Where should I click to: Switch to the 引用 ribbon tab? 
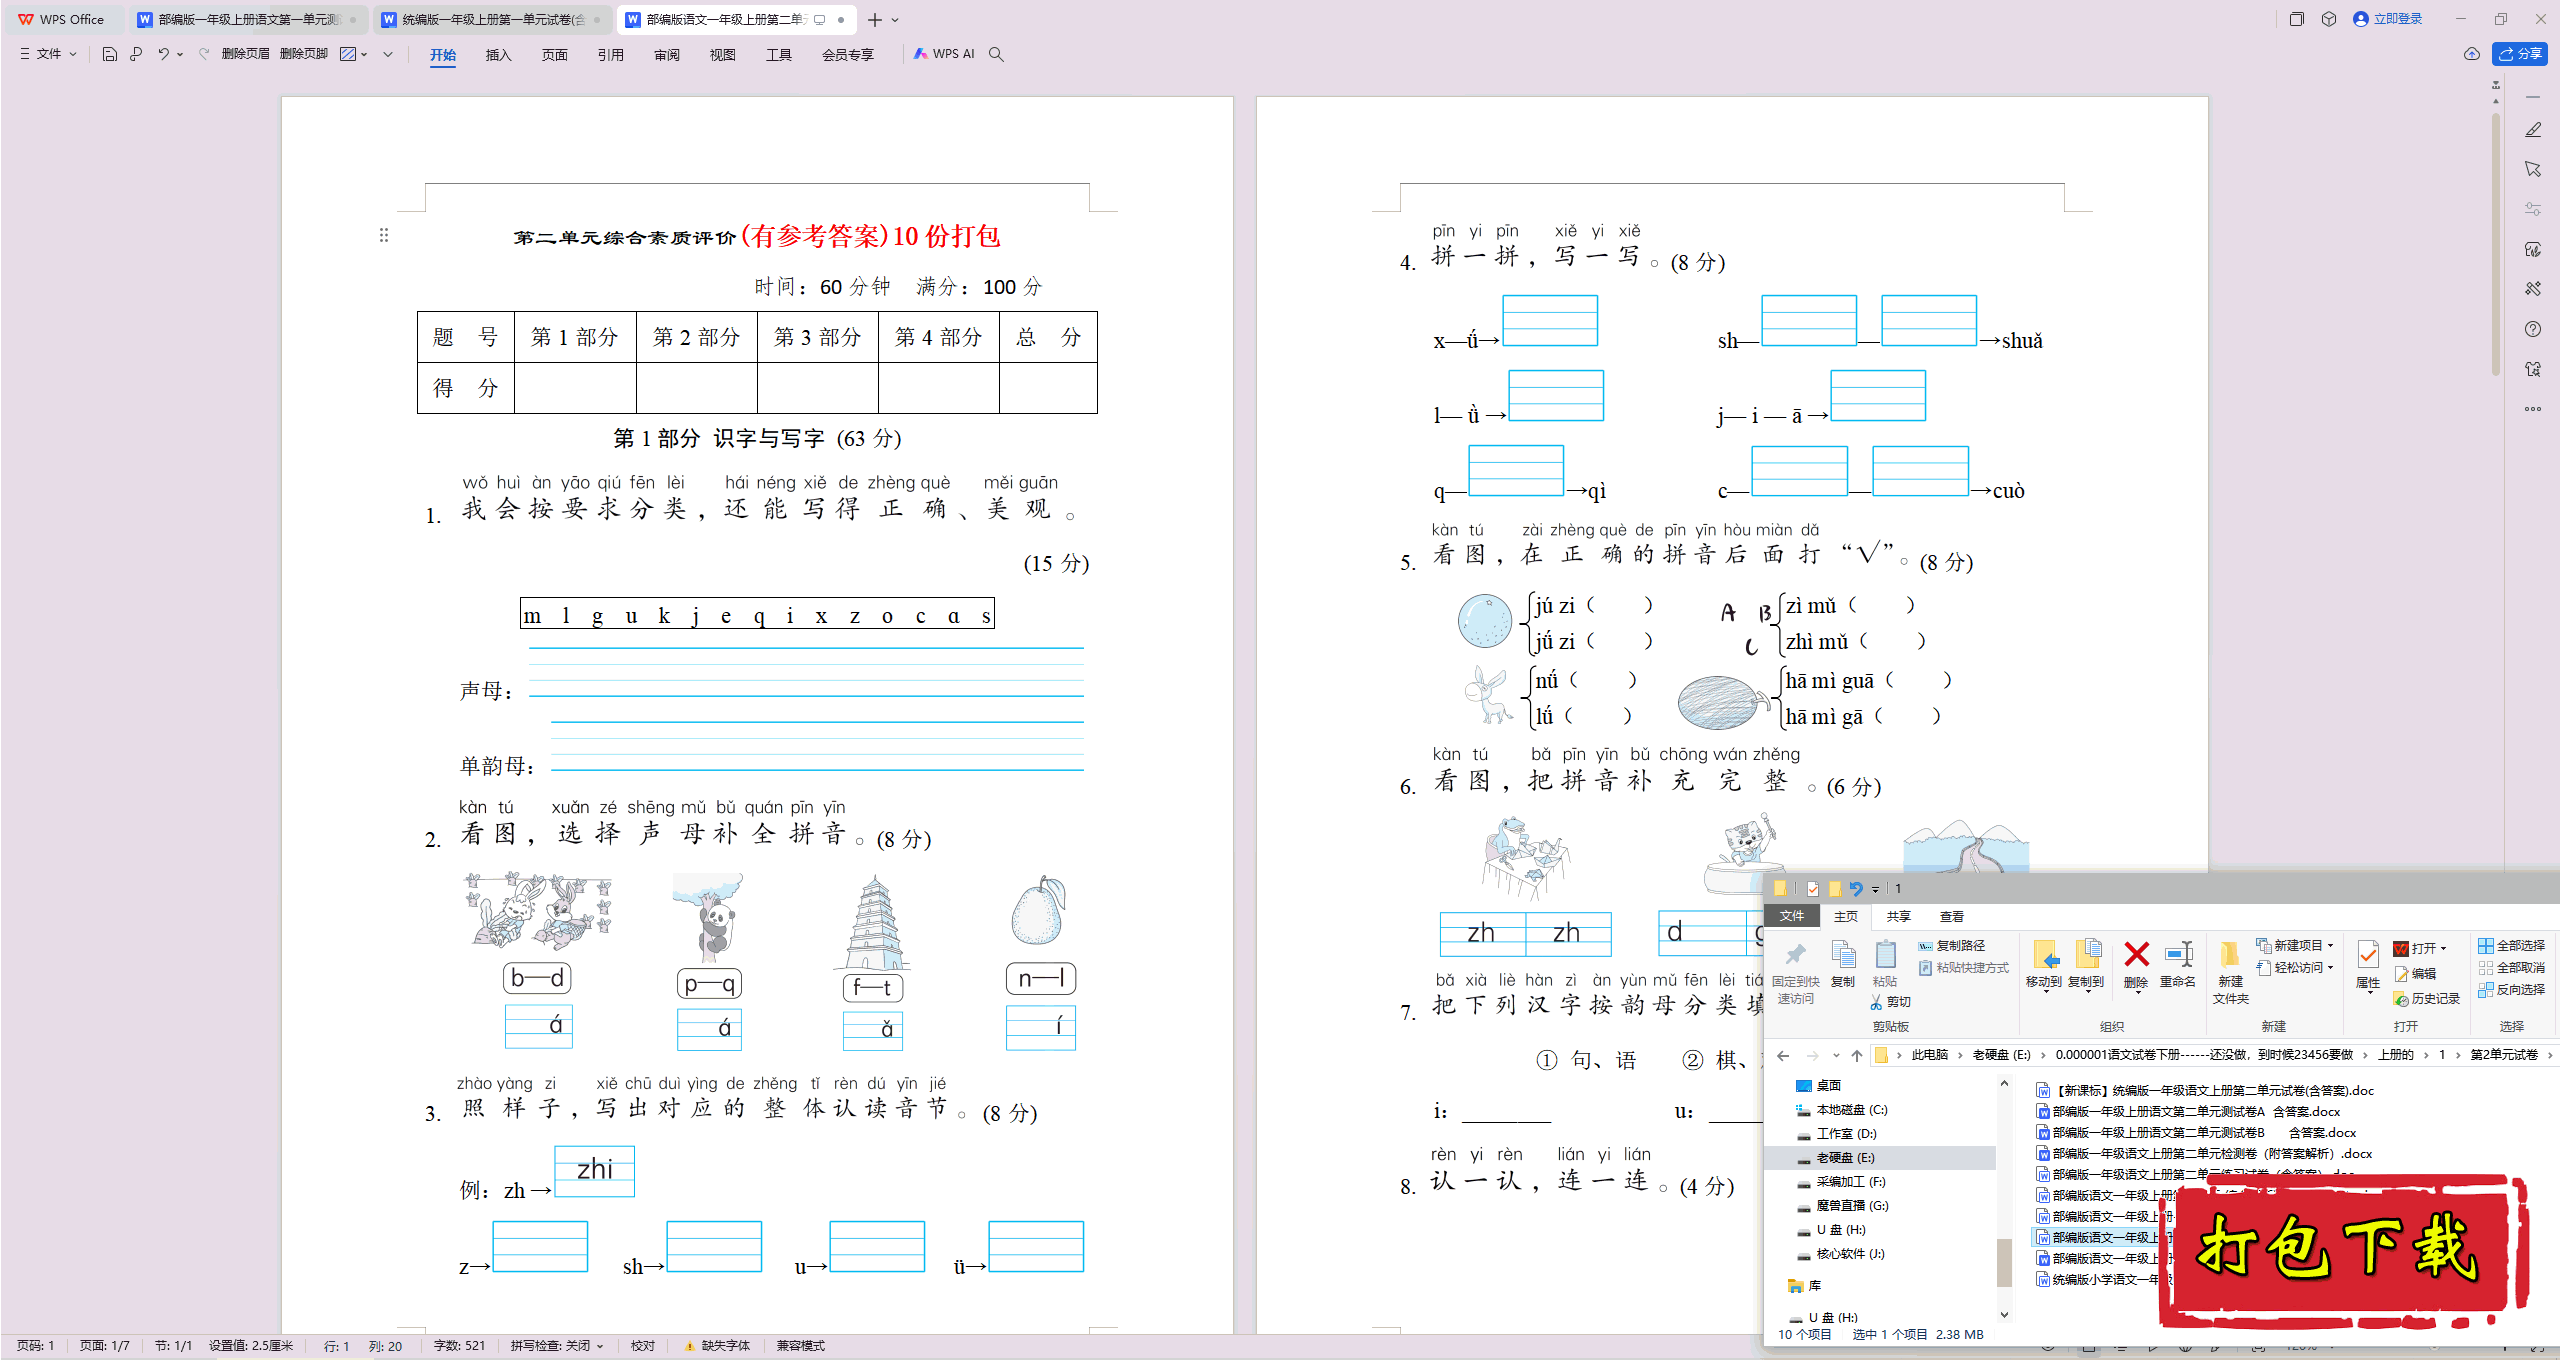(x=611, y=55)
